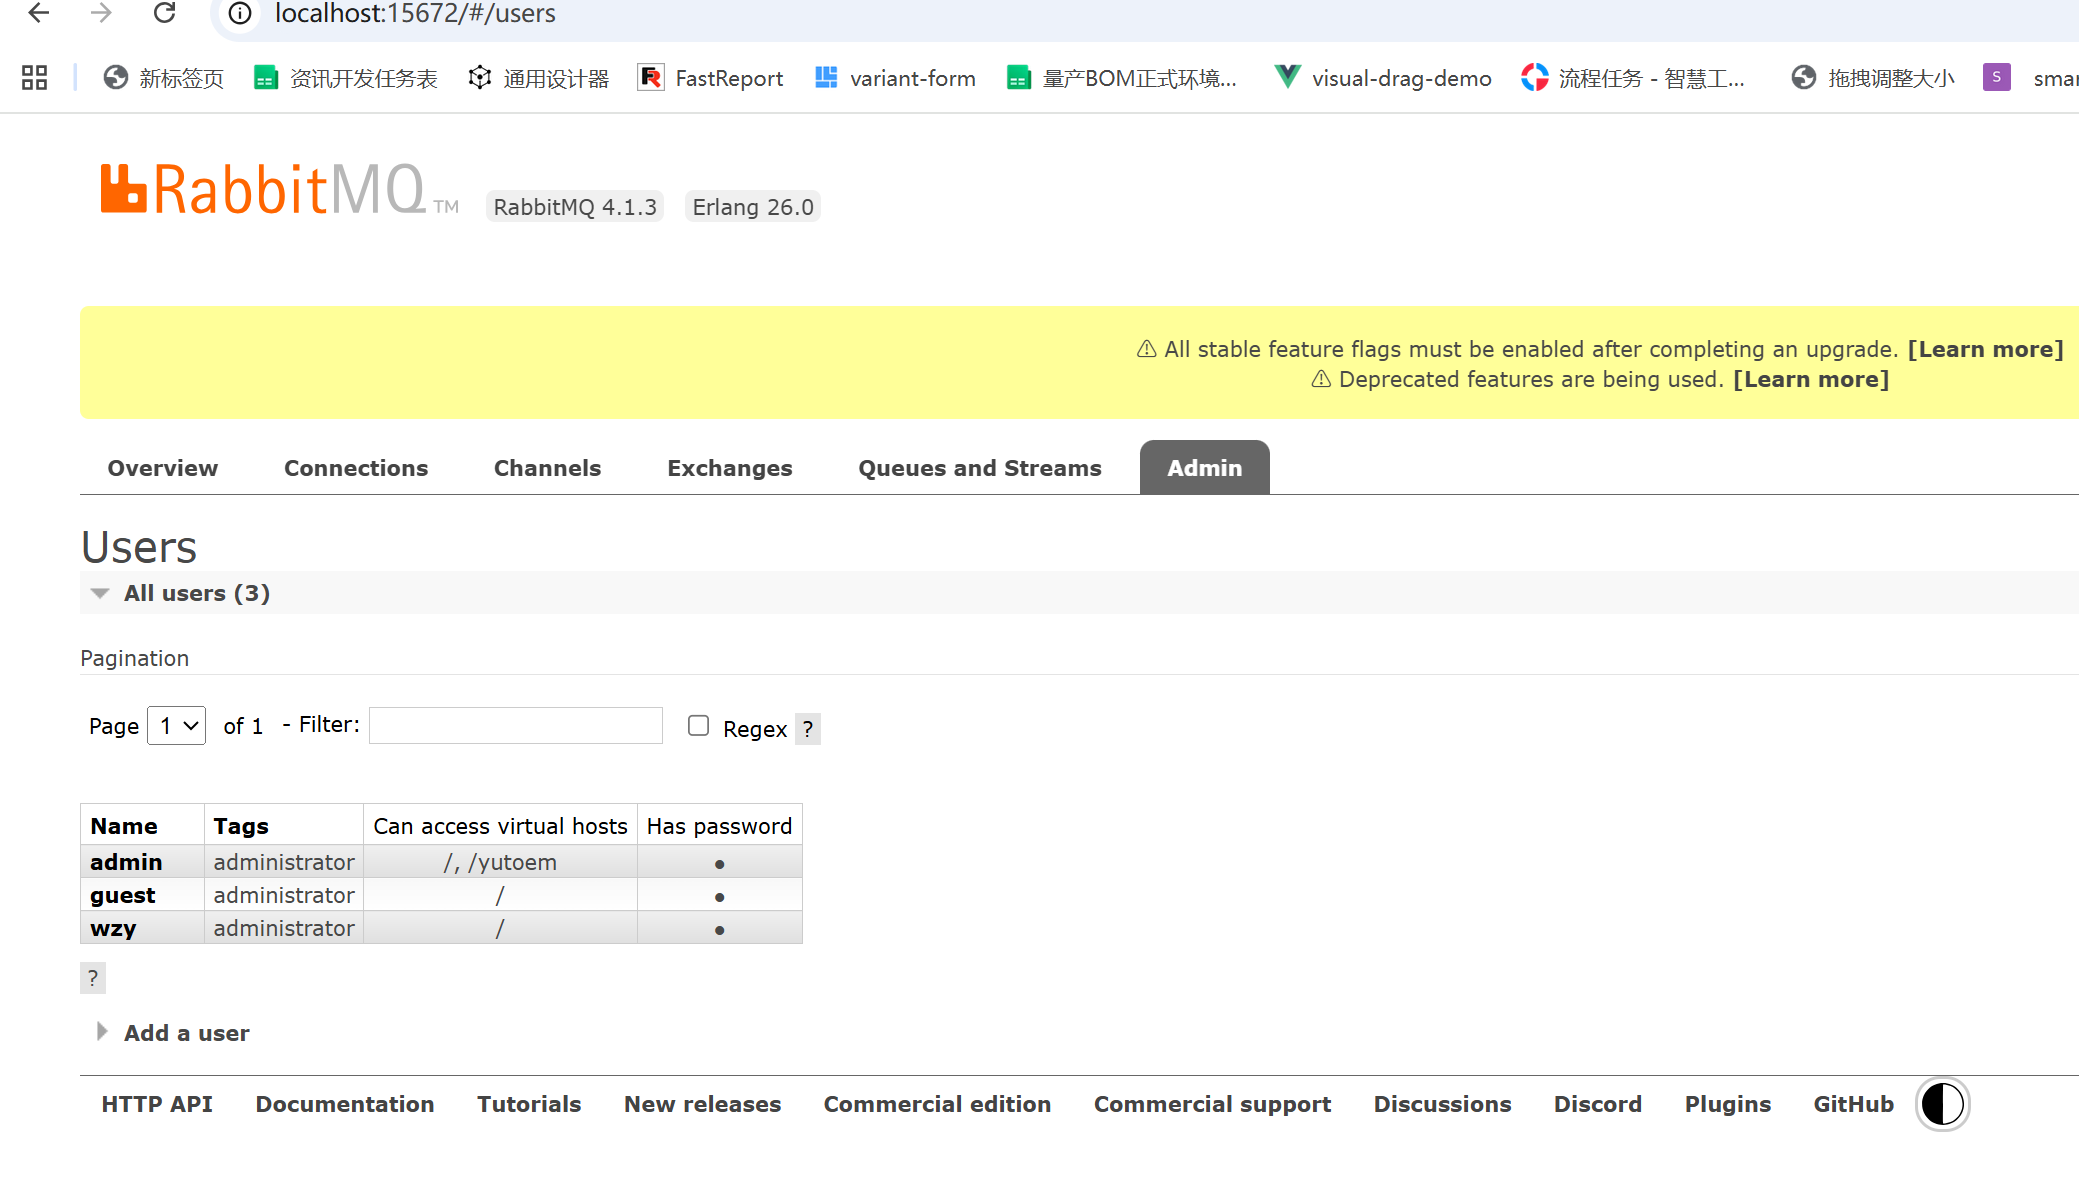
Task: Open the Tutorials footer link
Action: point(529,1104)
